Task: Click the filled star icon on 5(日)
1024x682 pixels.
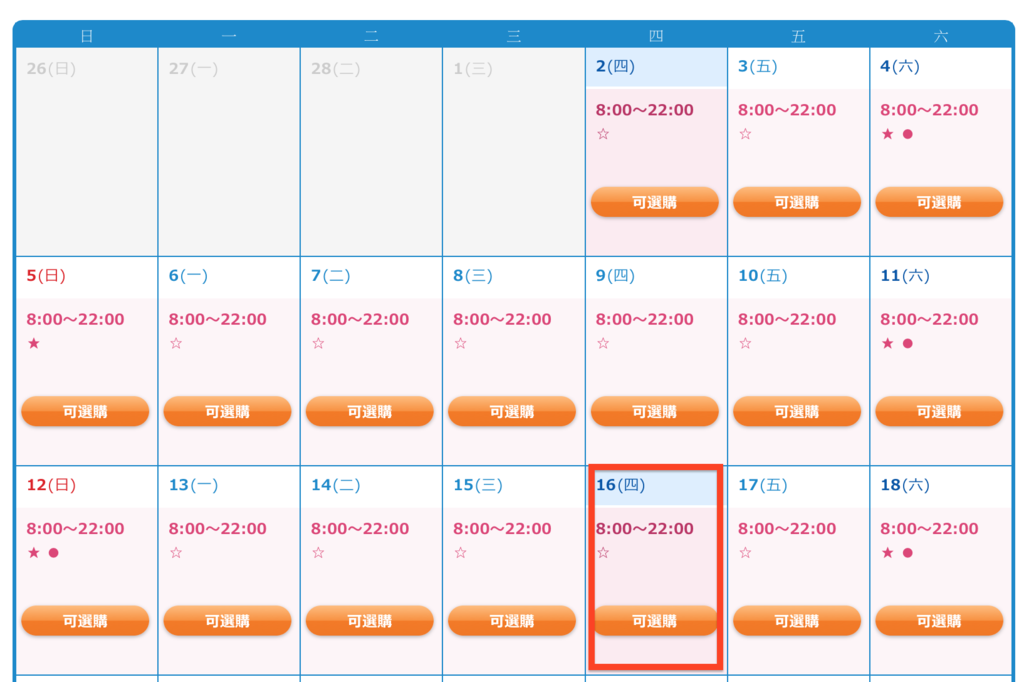Action: (x=33, y=344)
